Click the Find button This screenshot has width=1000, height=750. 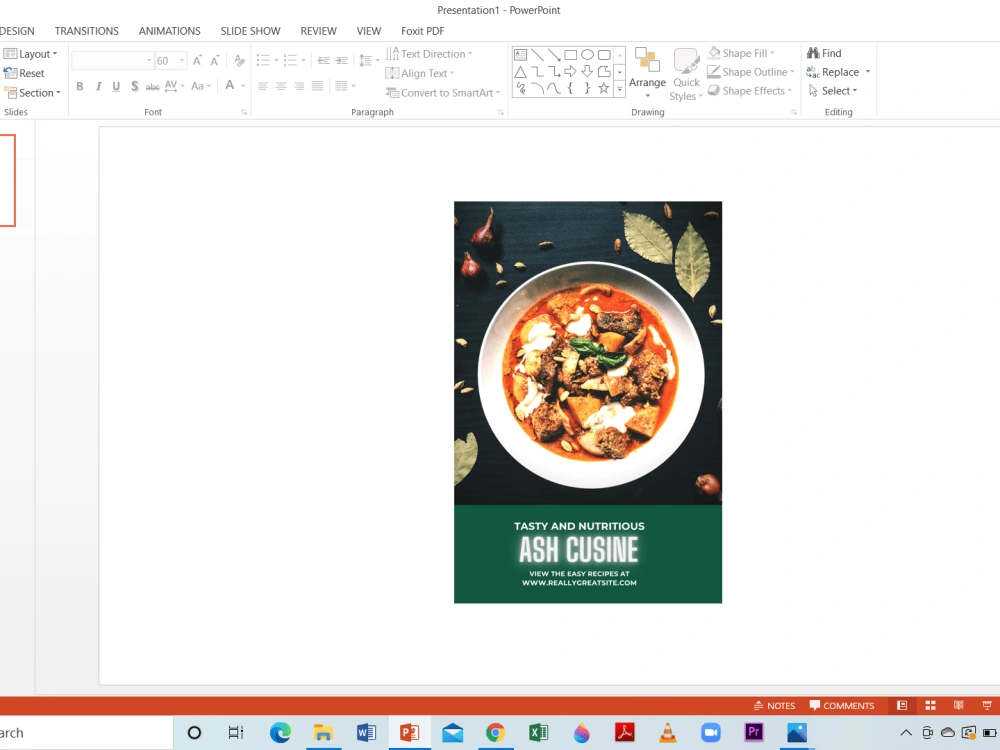click(x=824, y=53)
